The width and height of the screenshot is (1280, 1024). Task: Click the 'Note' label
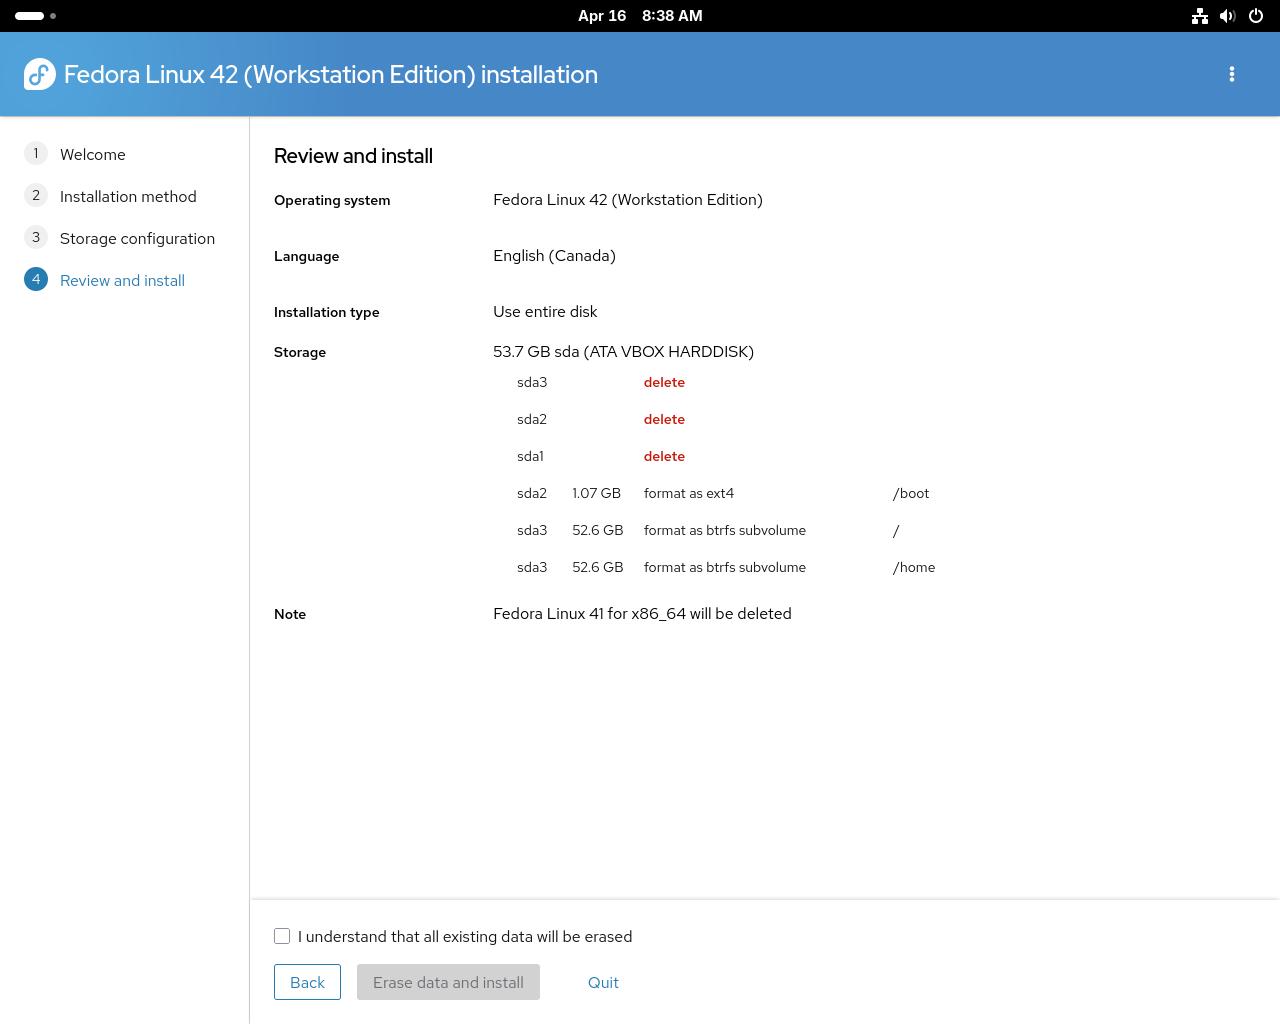pyautogui.click(x=290, y=614)
